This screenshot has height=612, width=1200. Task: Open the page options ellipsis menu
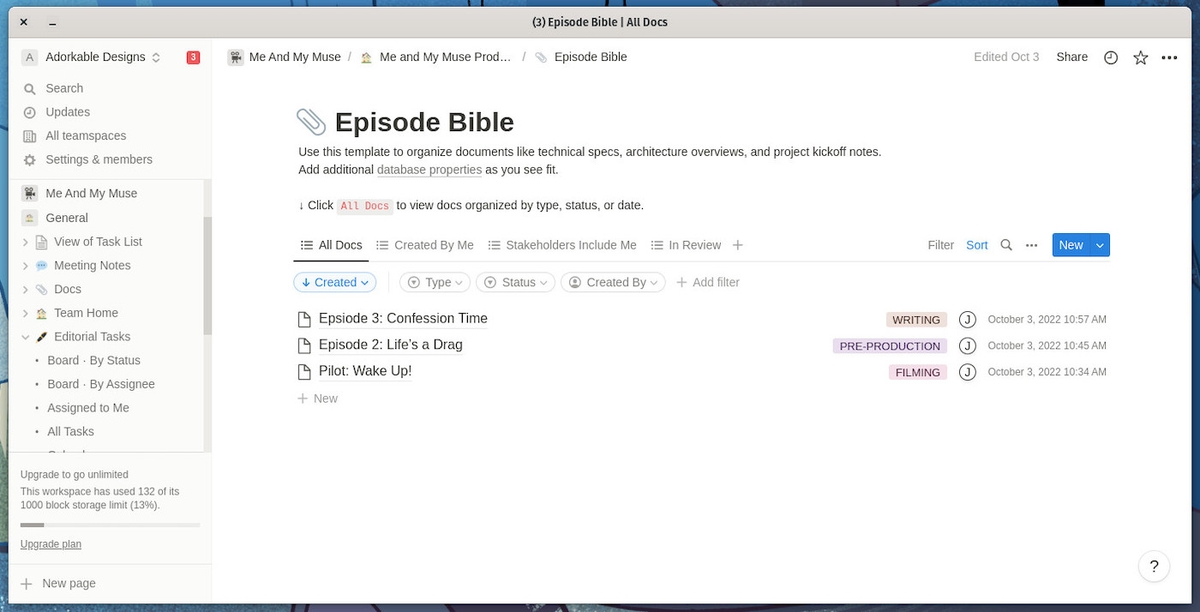tap(1169, 57)
